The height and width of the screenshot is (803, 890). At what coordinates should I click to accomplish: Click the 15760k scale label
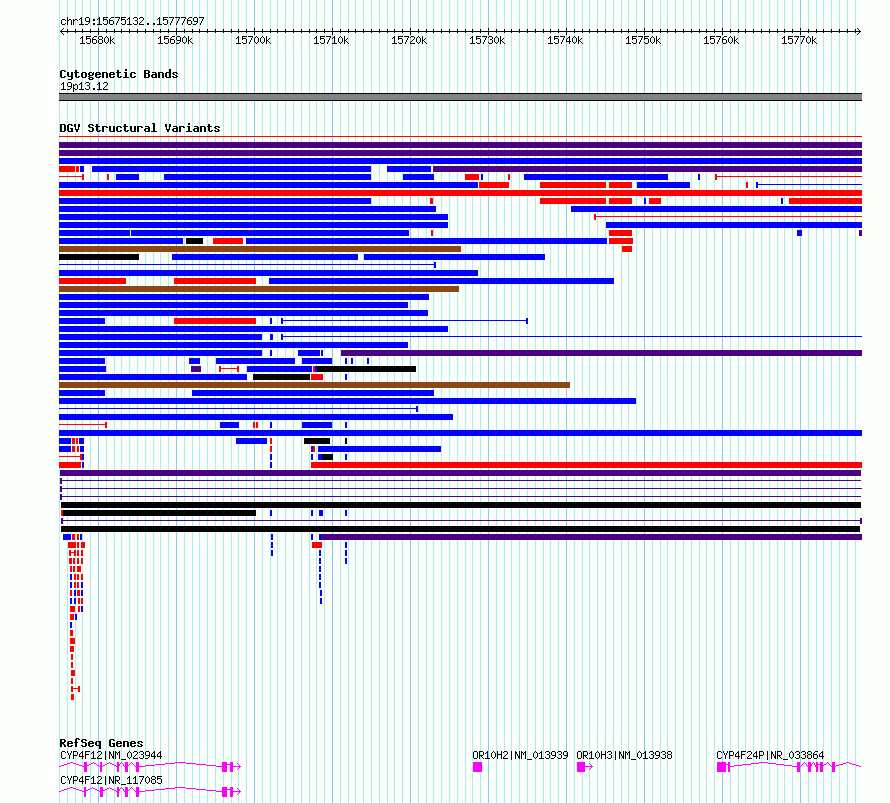tap(721, 40)
